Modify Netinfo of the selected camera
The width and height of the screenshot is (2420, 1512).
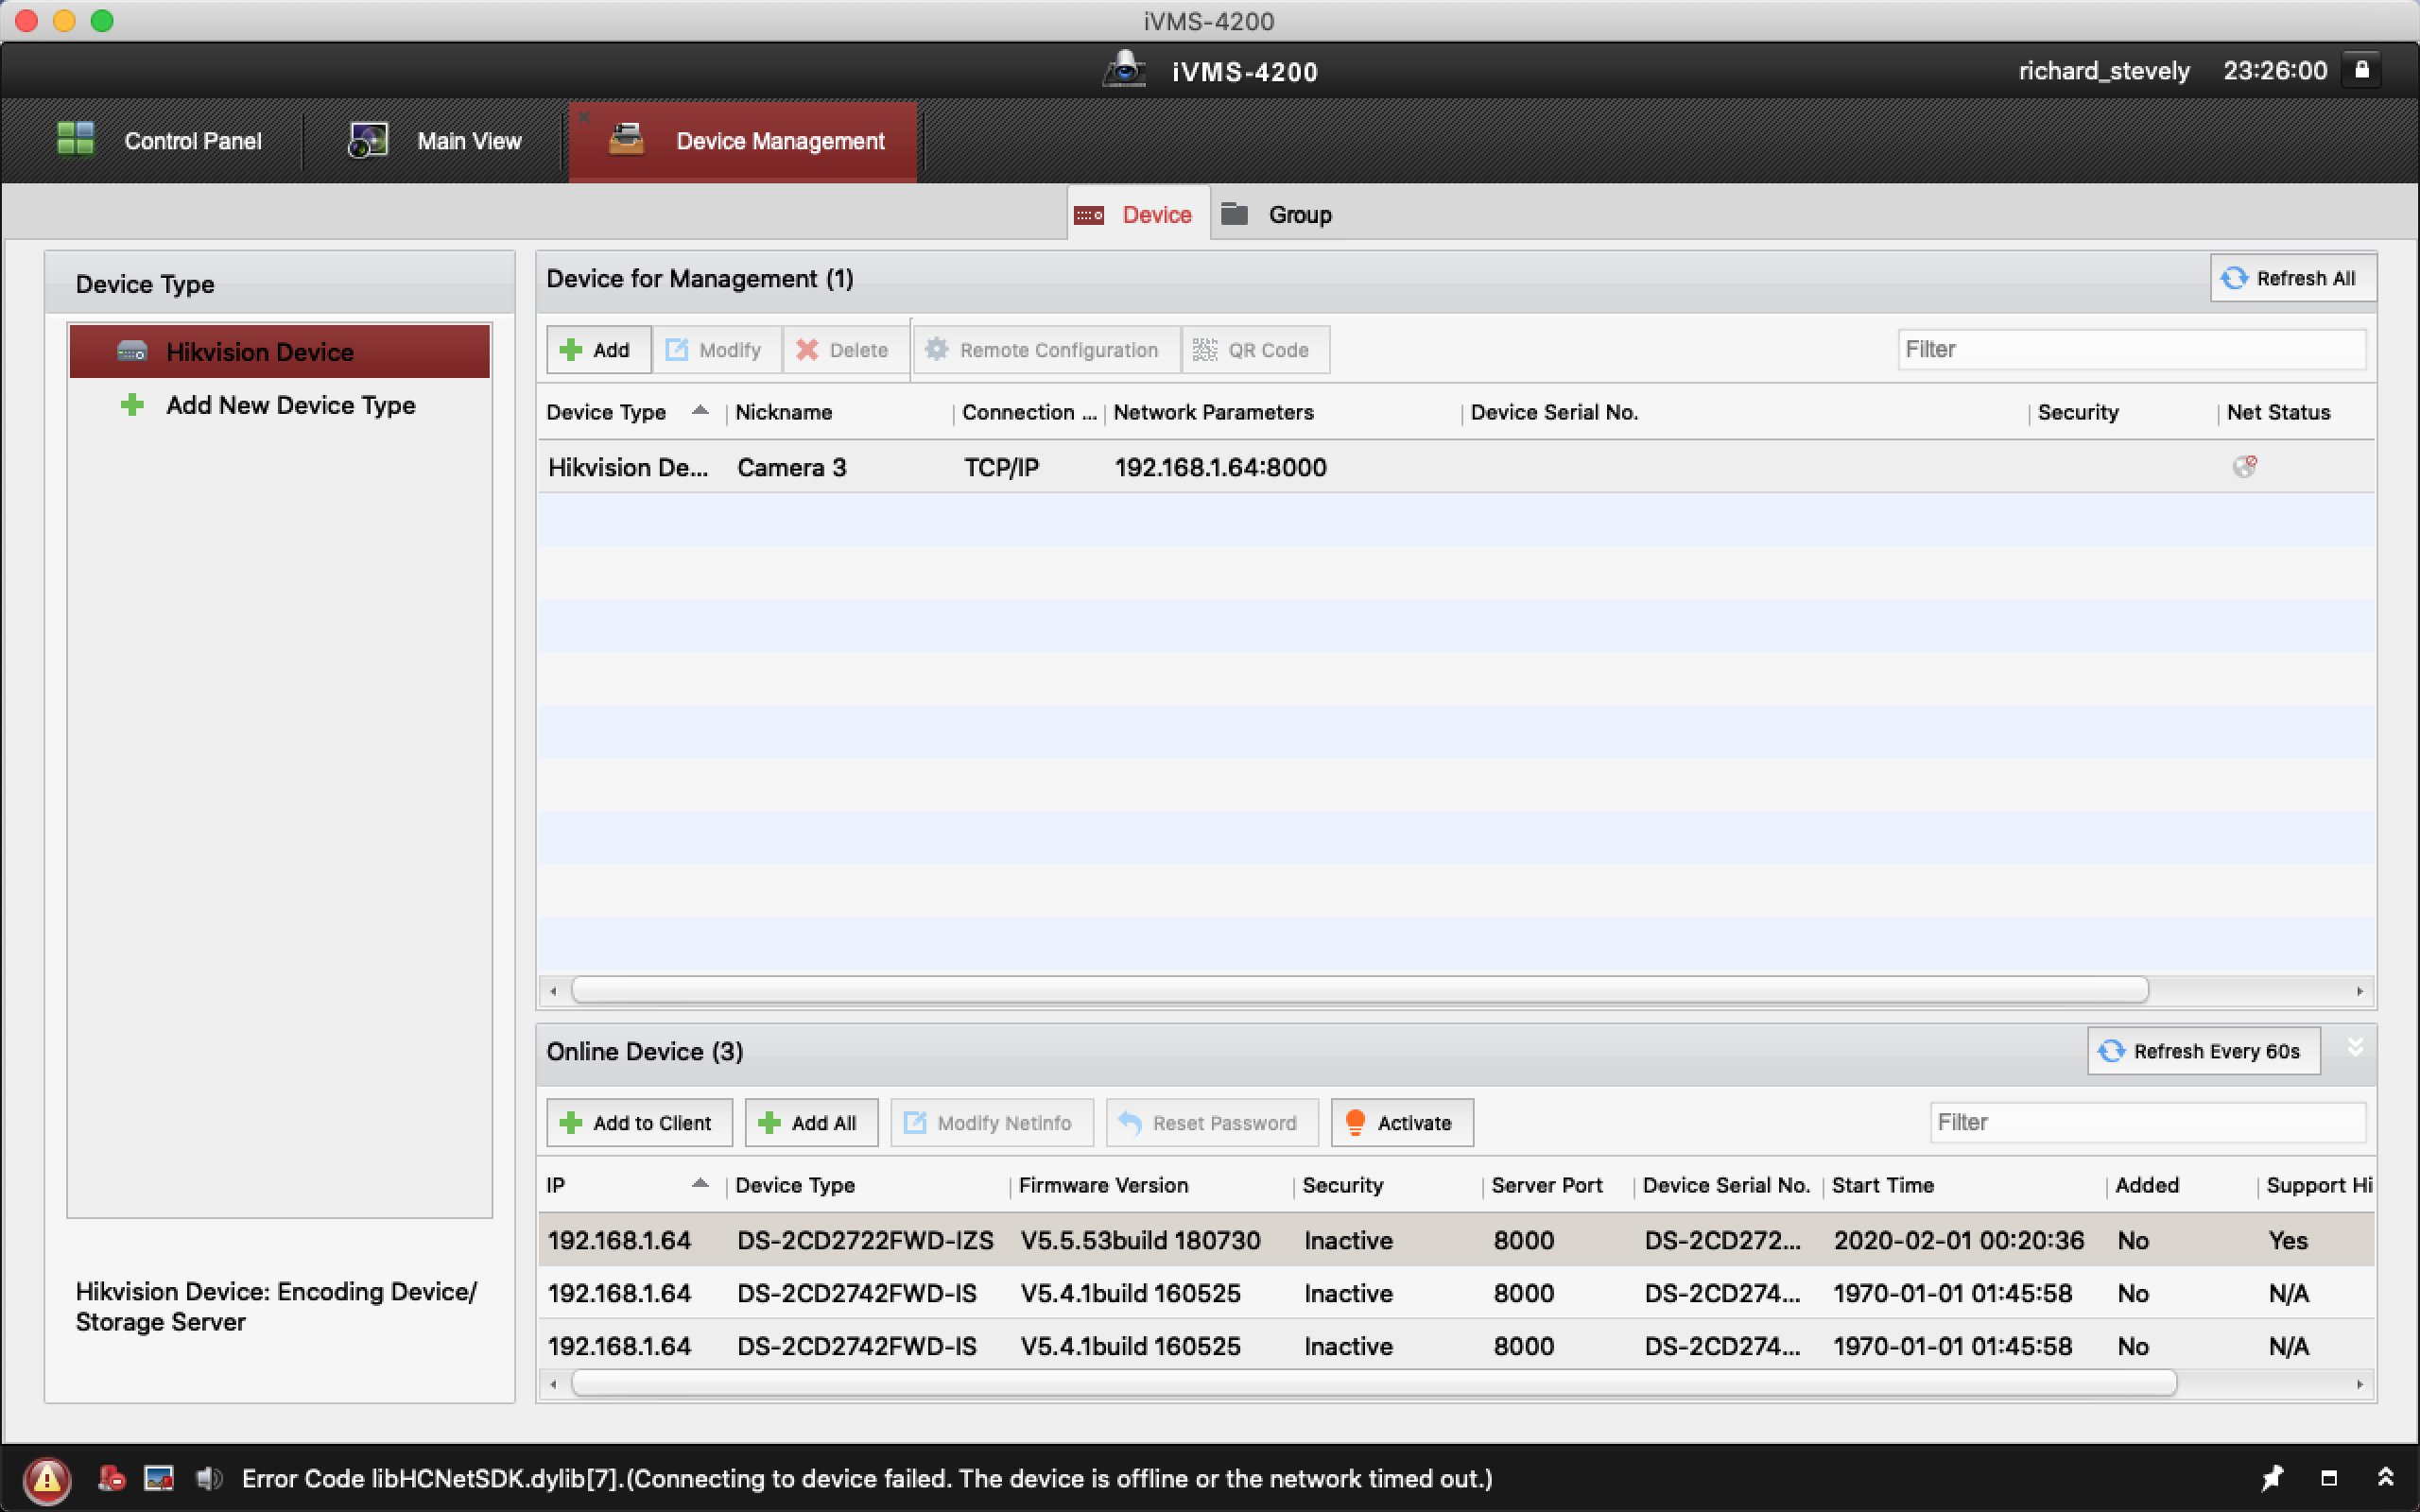tap(990, 1122)
